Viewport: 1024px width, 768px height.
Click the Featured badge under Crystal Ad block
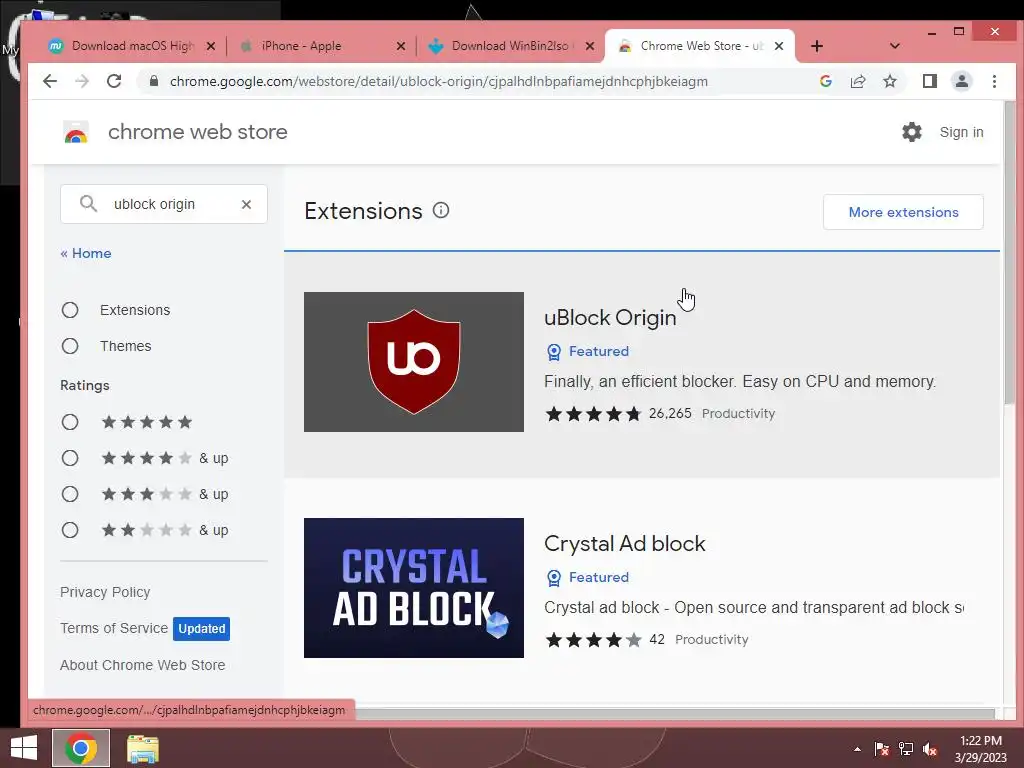click(587, 577)
